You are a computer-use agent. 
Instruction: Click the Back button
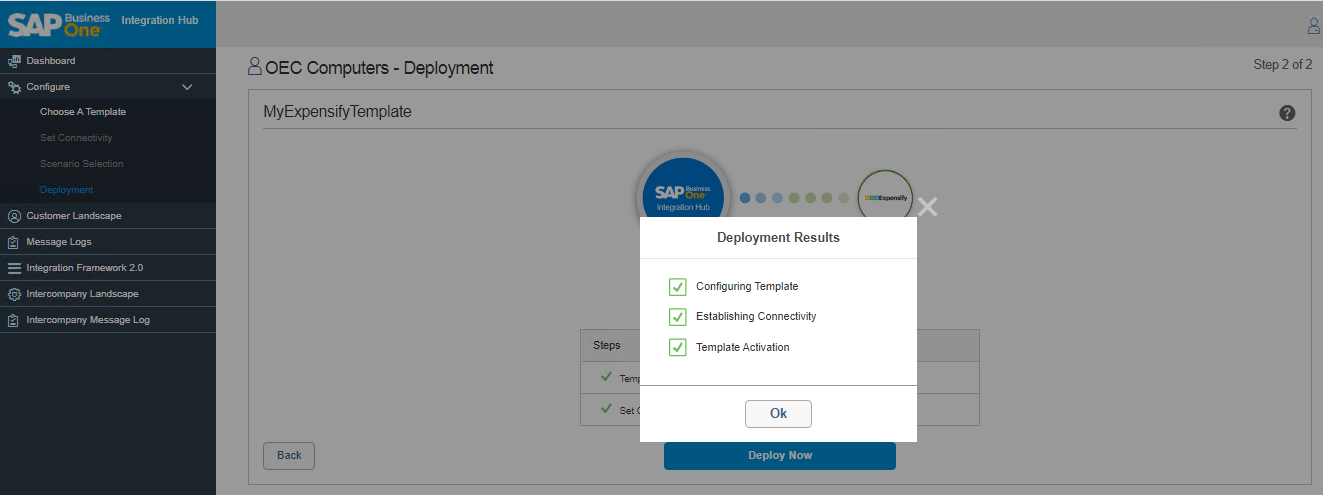click(x=289, y=455)
